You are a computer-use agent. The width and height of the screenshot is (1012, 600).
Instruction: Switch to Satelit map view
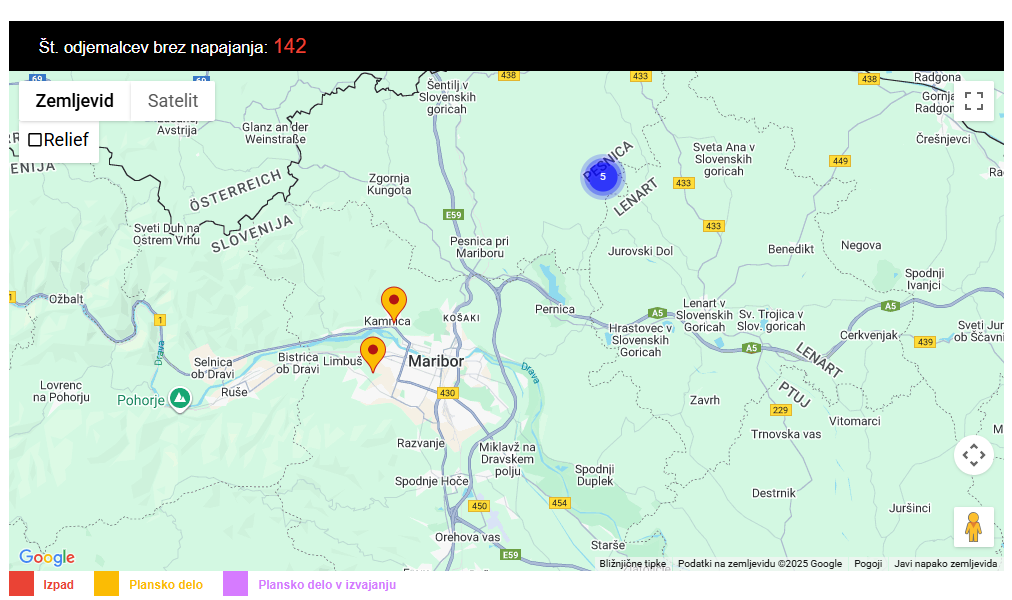pyautogui.click(x=173, y=101)
